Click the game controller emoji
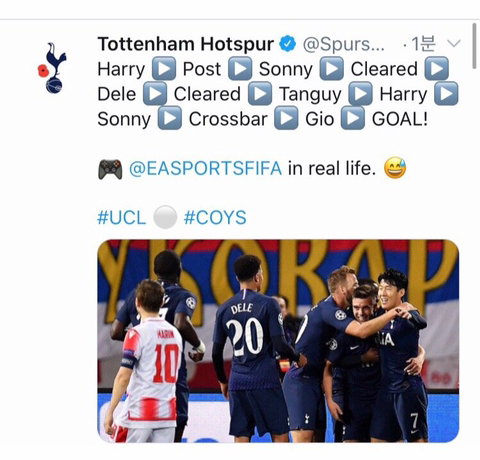480x460 pixels. [x=110, y=169]
